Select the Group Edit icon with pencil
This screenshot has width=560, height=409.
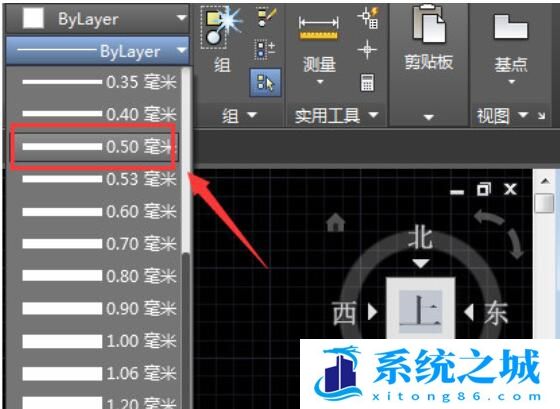(267, 18)
